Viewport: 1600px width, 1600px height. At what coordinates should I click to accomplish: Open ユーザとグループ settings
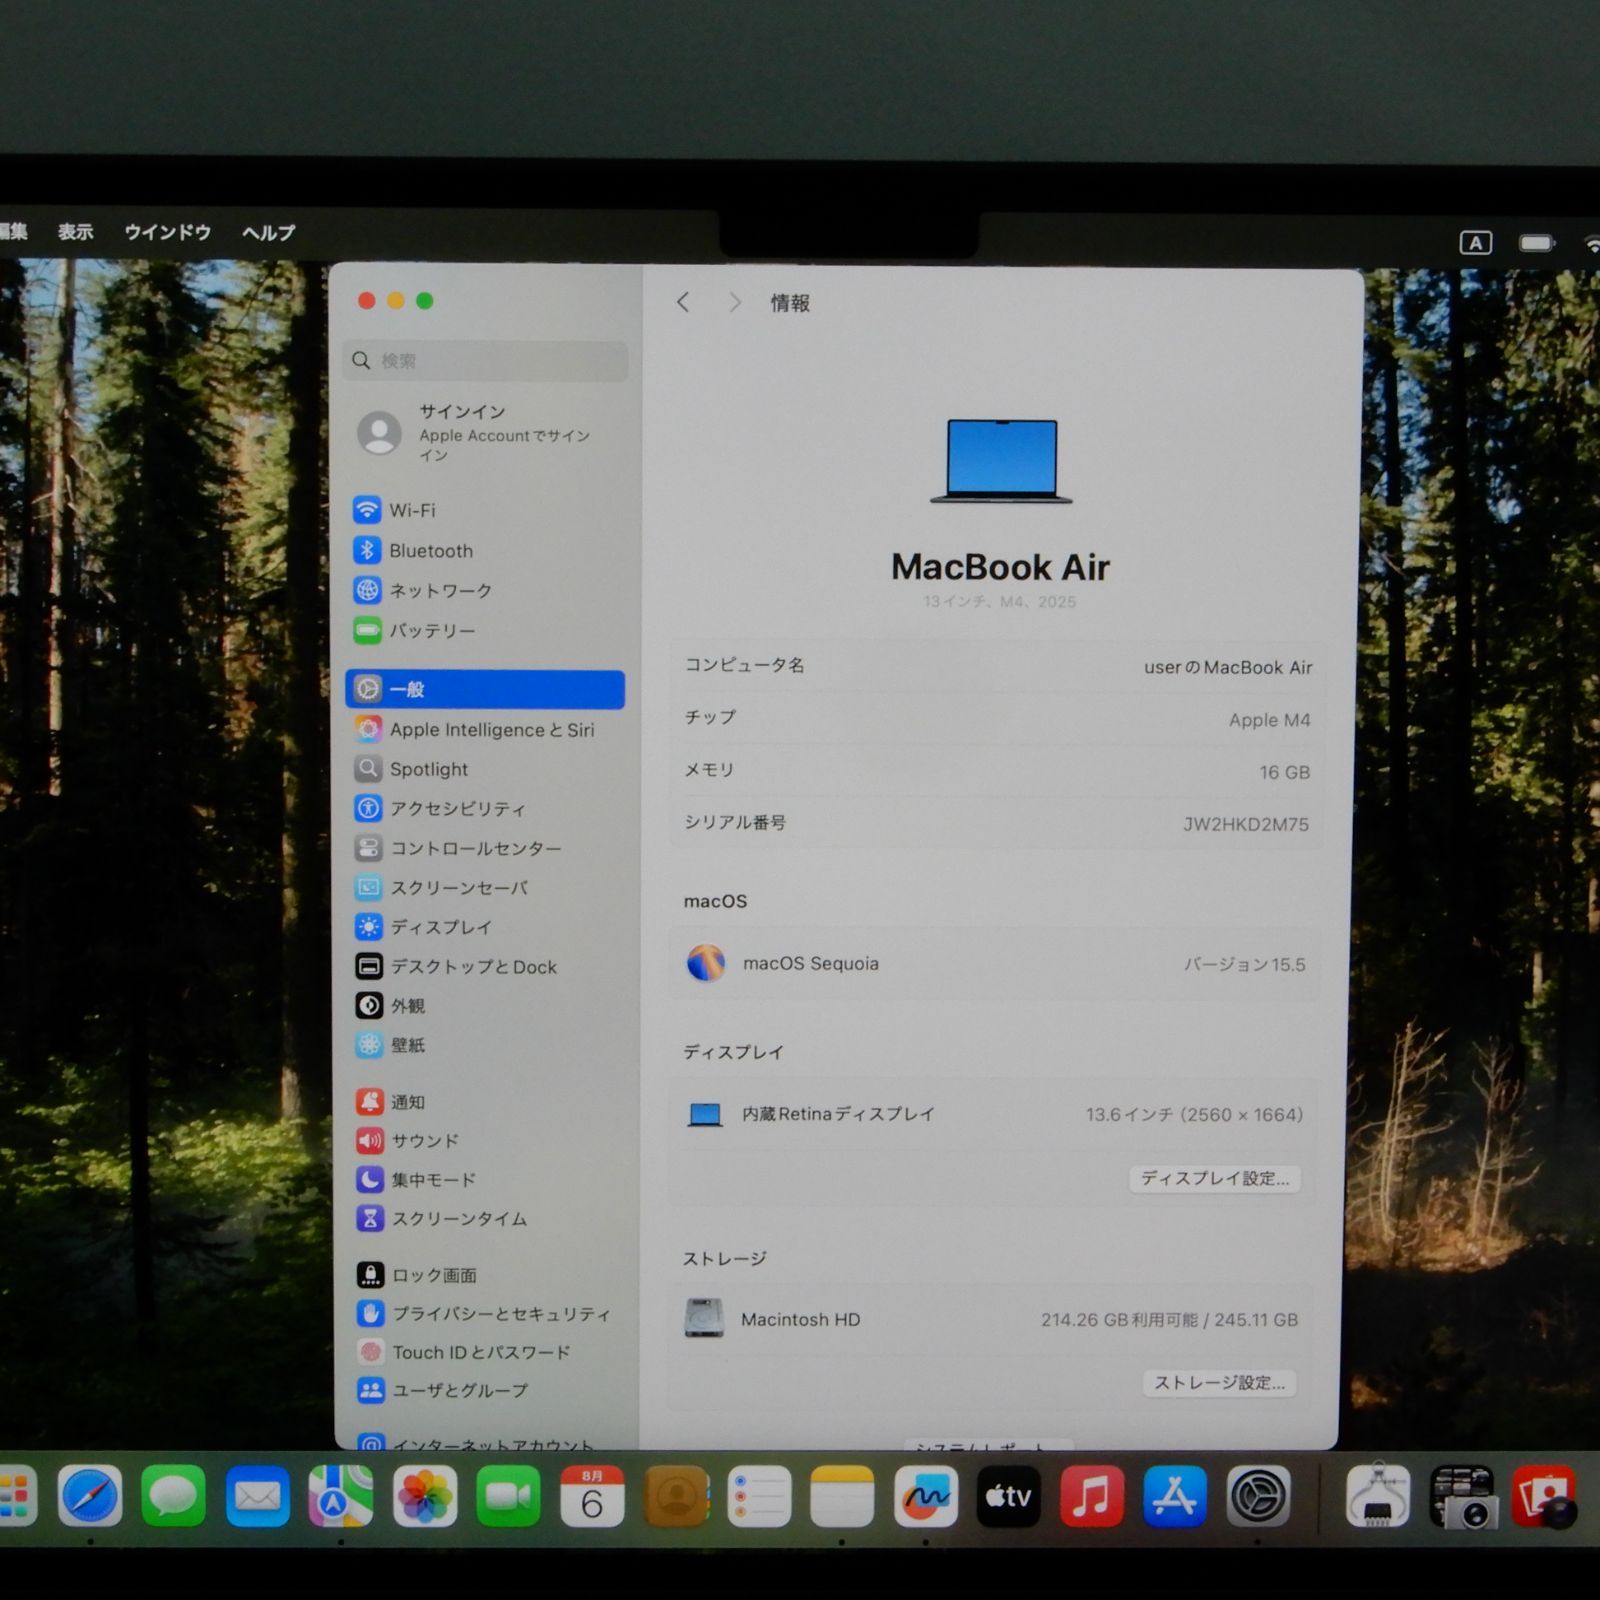pyautogui.click(x=485, y=1390)
